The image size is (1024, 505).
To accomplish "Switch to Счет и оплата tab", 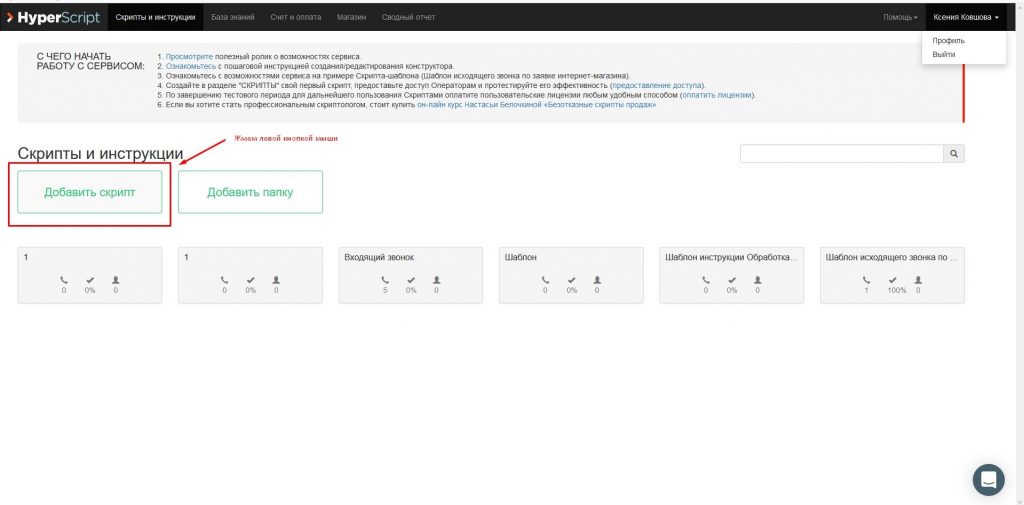I will point(297,17).
